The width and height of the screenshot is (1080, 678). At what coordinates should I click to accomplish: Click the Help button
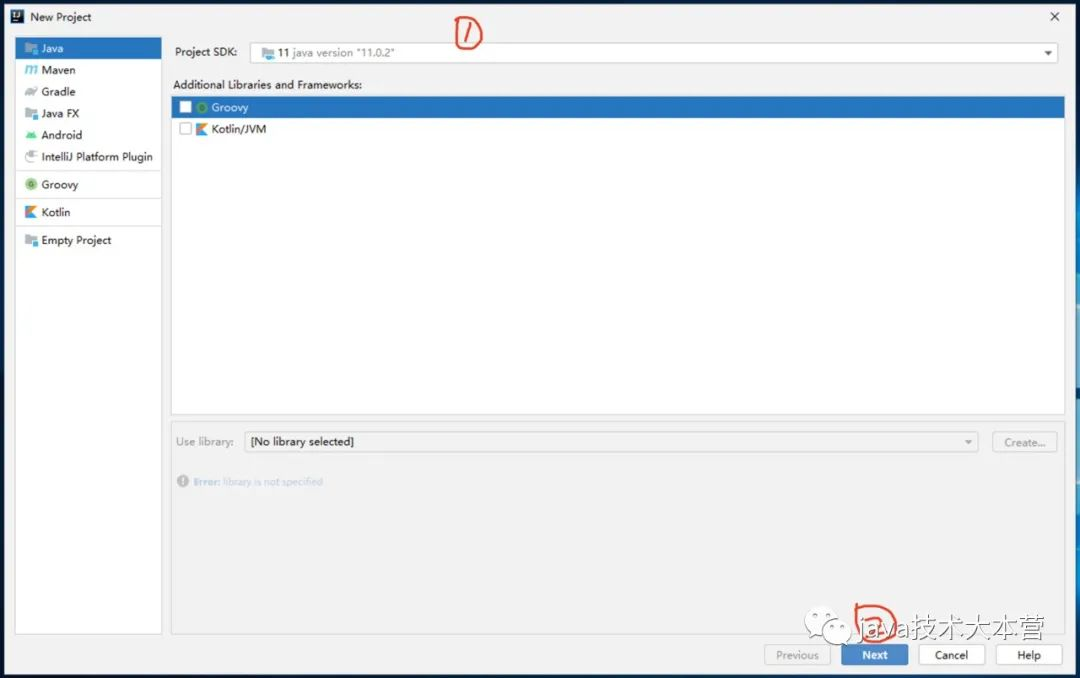coord(1029,655)
